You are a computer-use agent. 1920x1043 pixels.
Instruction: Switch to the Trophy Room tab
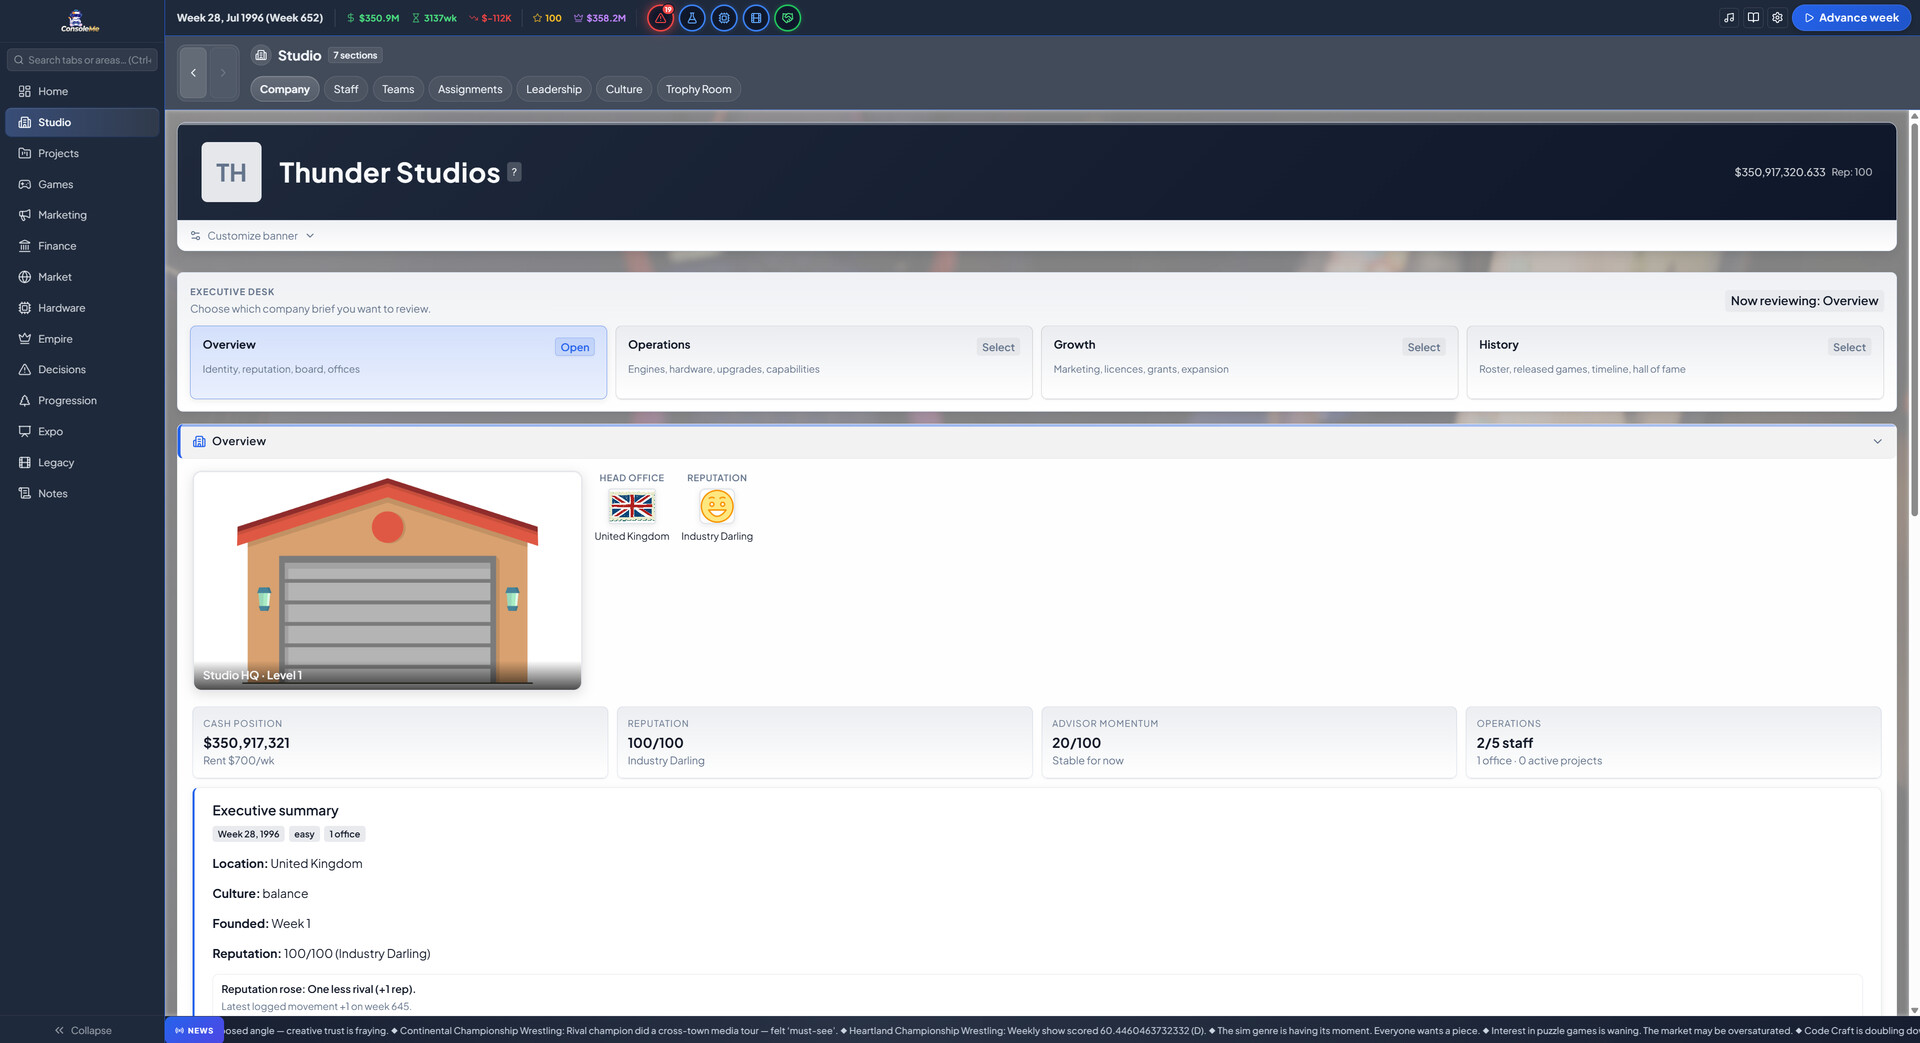[699, 89]
